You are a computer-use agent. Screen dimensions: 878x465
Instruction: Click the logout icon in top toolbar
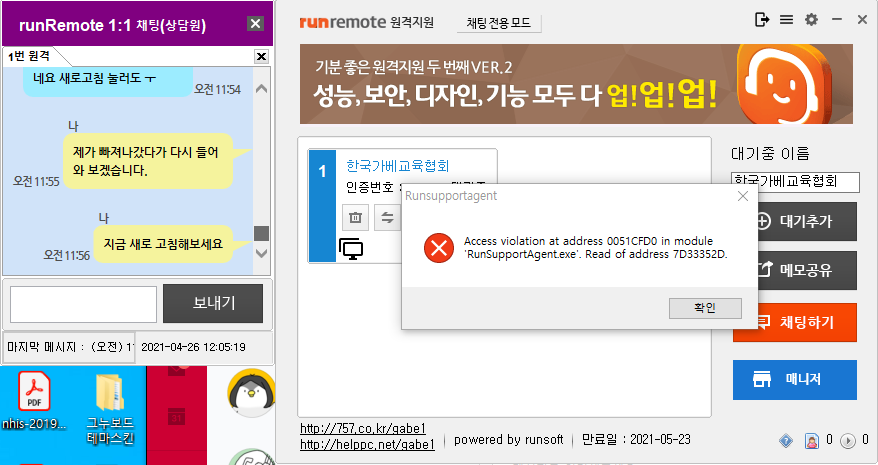(x=762, y=20)
